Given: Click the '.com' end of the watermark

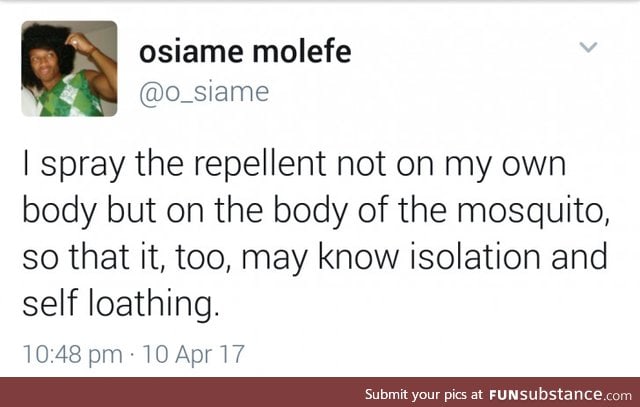Looking at the screenshot, I should point(615,393).
